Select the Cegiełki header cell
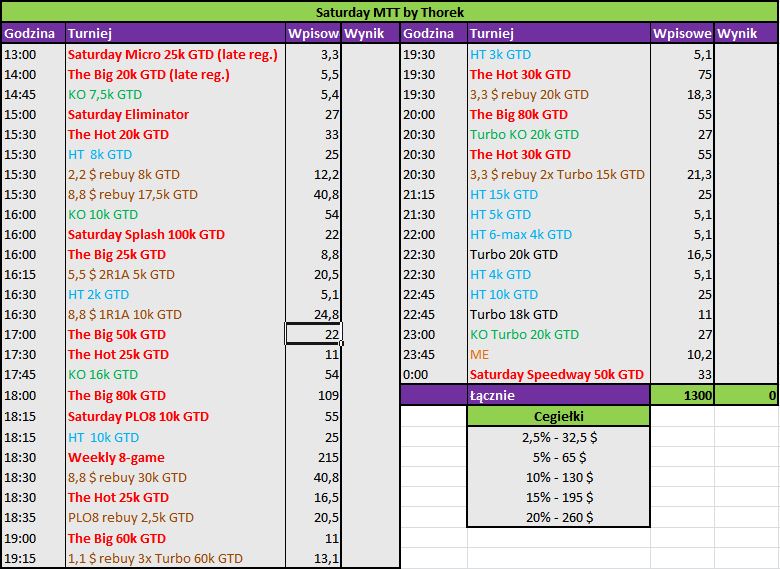 [x=559, y=416]
